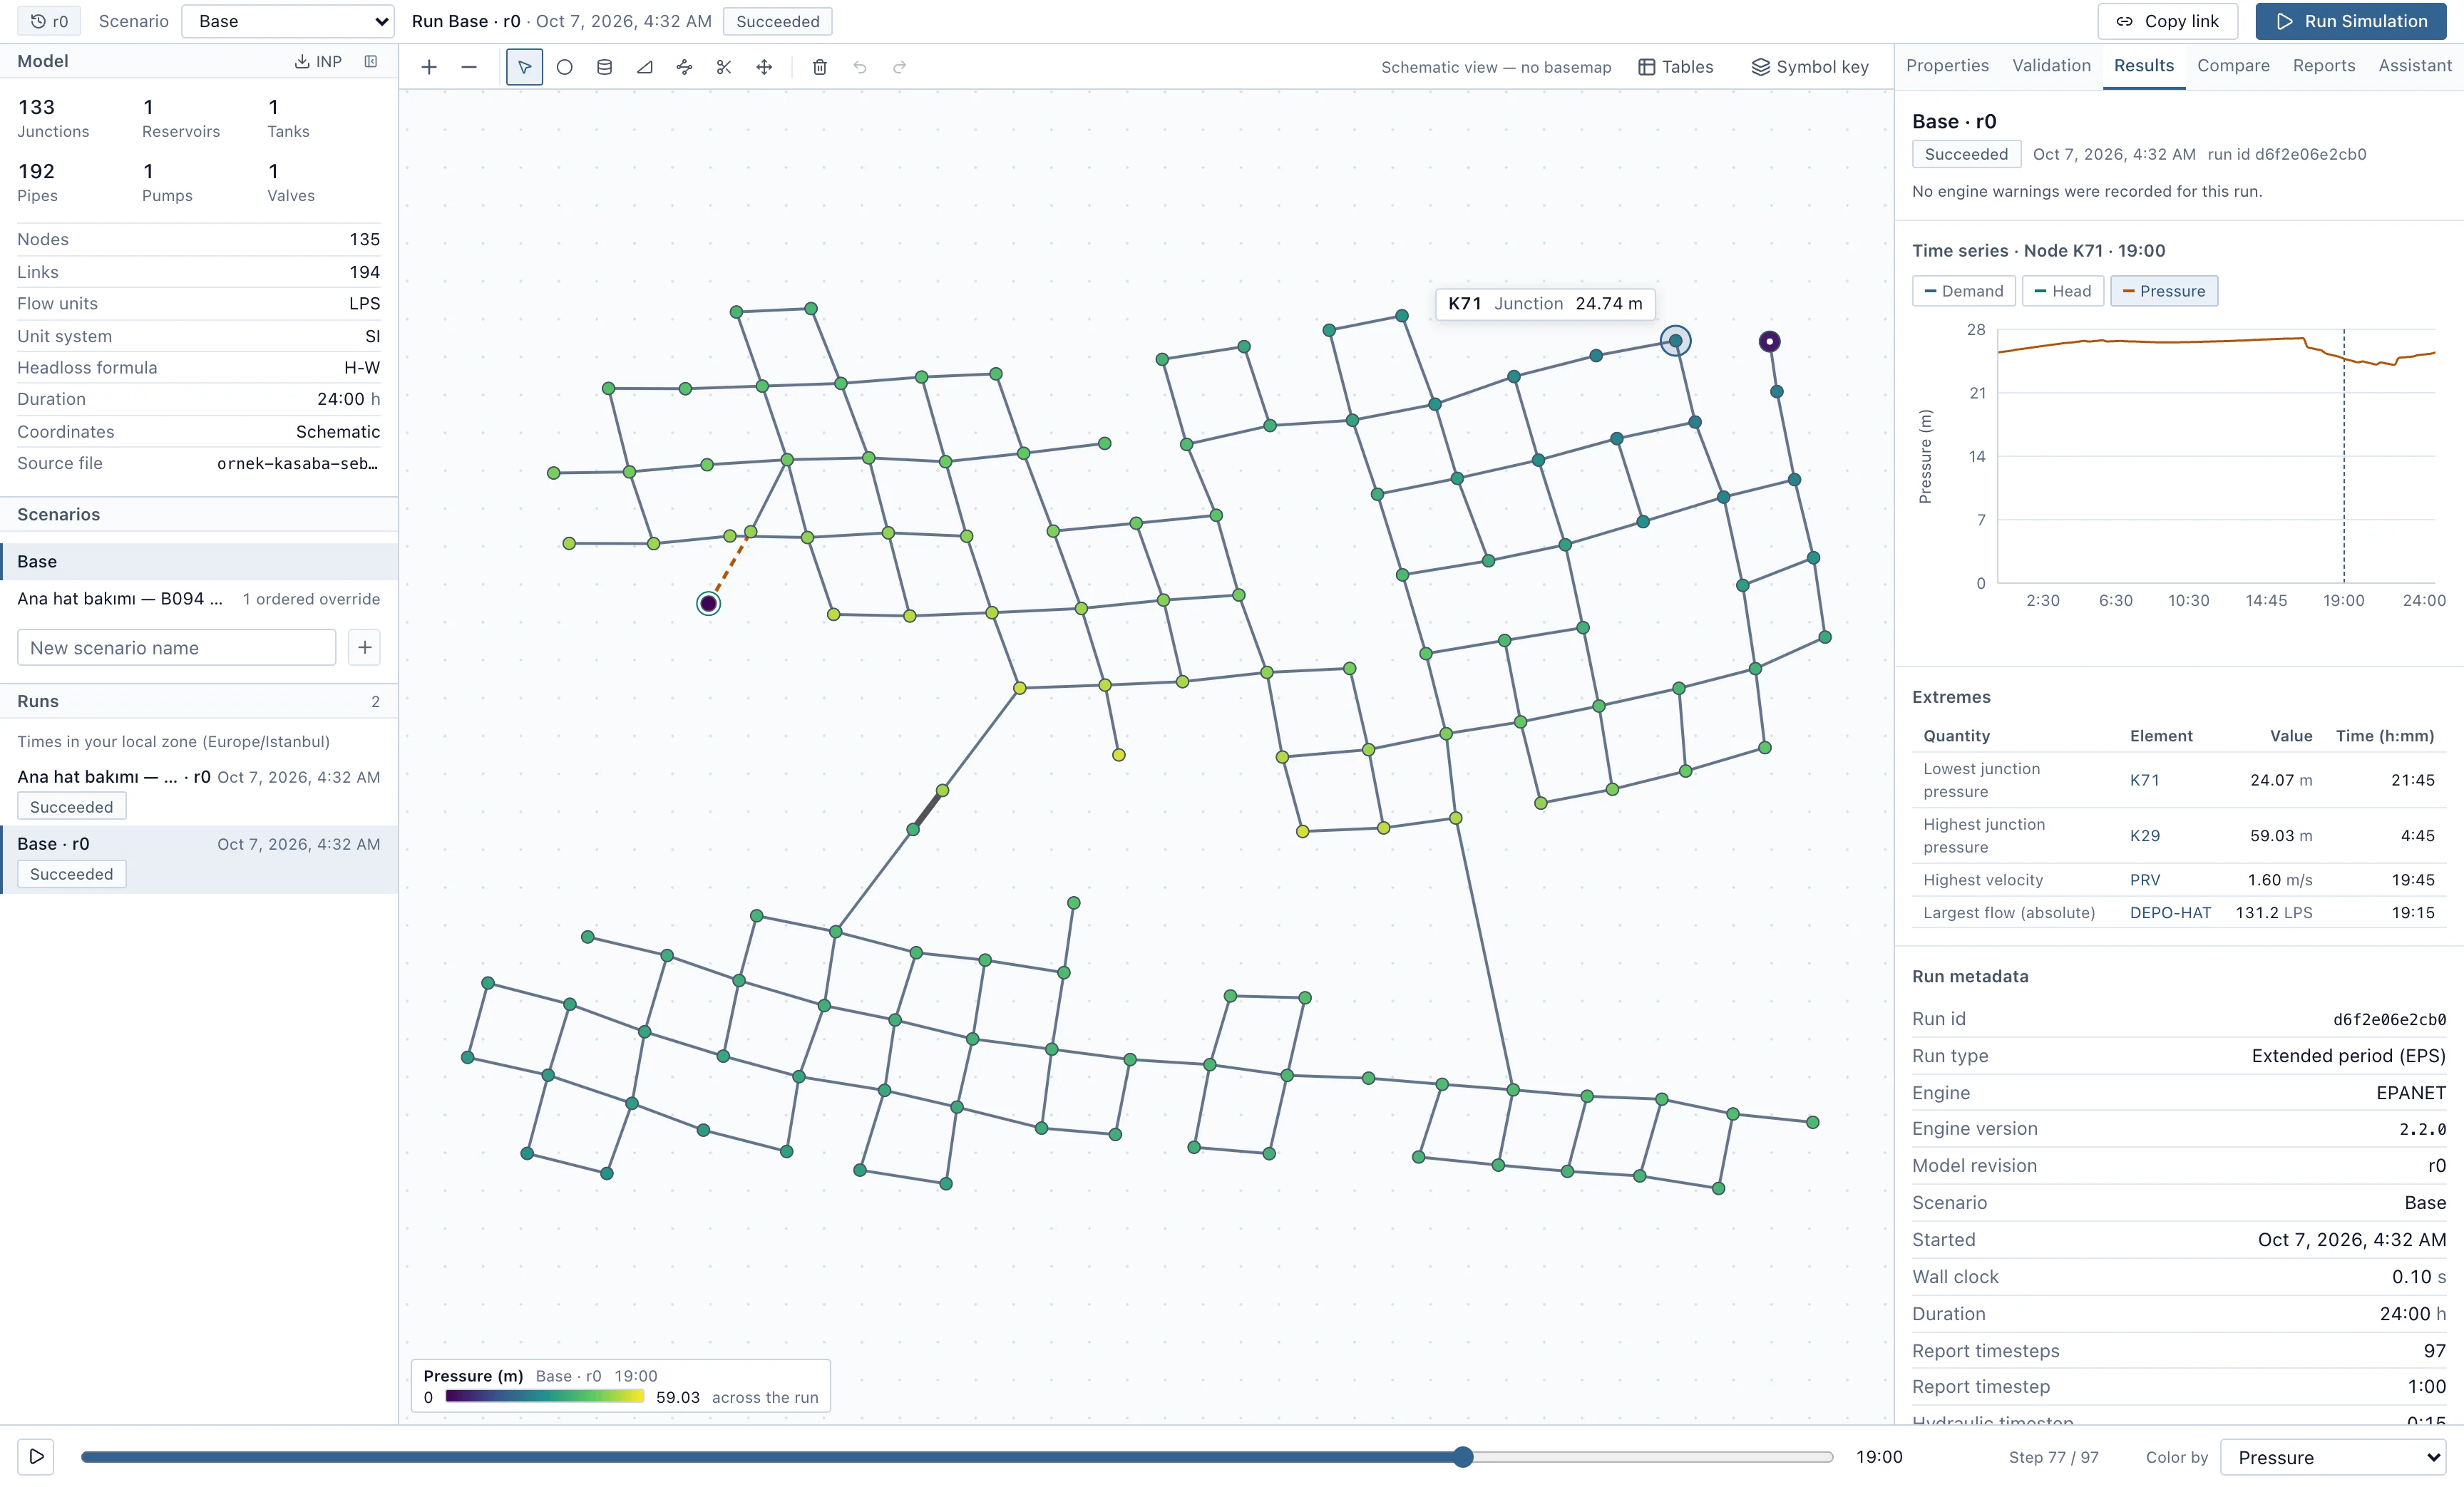The width and height of the screenshot is (2464, 1487).
Task: Click the trash delete icon
Action: click(x=820, y=67)
